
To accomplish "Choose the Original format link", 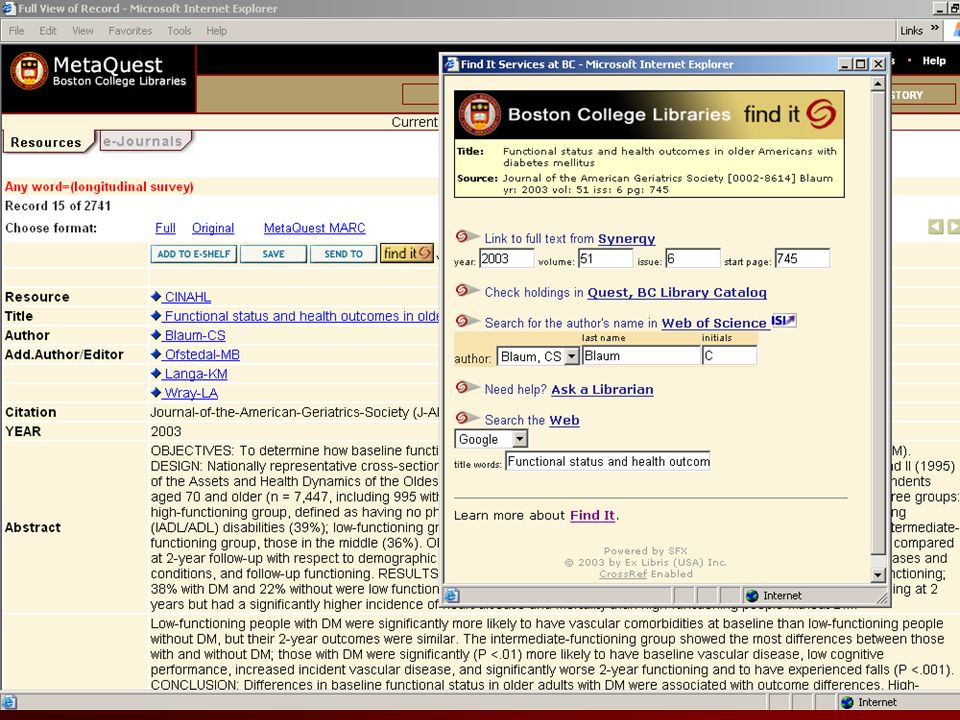I will [x=213, y=228].
